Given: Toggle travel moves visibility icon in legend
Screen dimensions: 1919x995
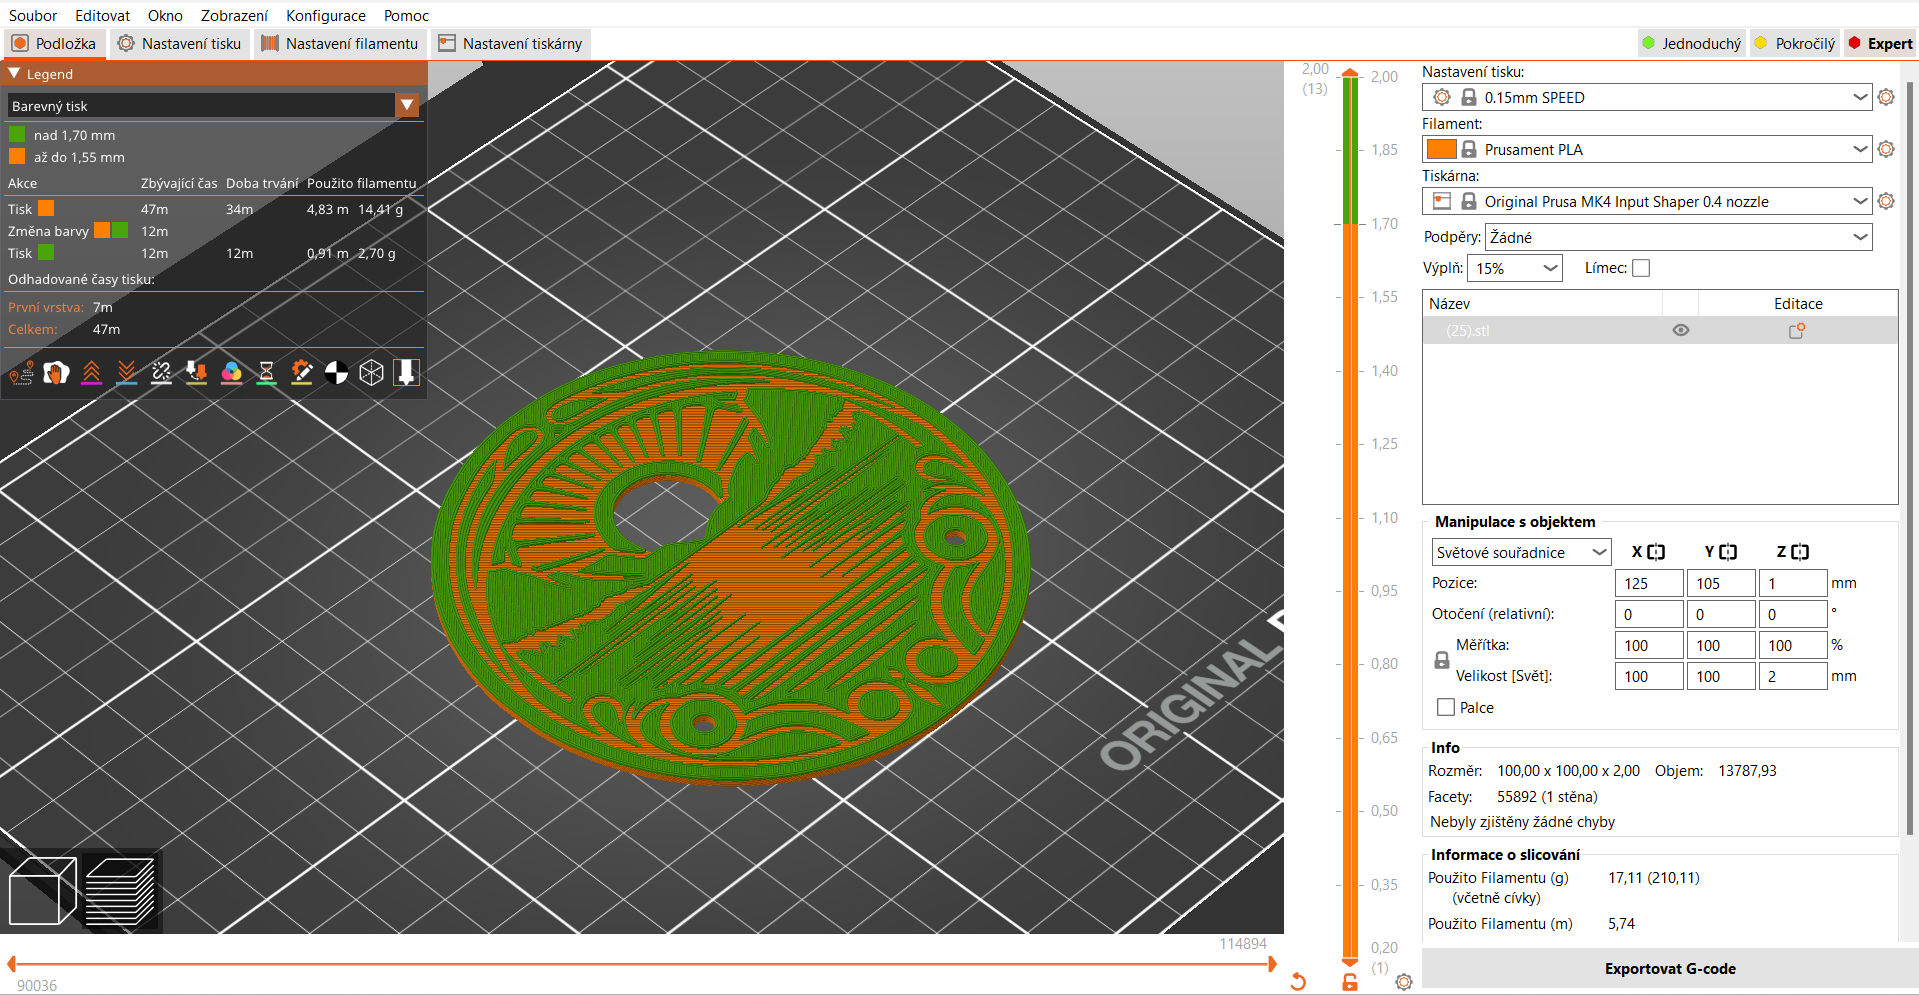Looking at the screenshot, I should (21, 373).
